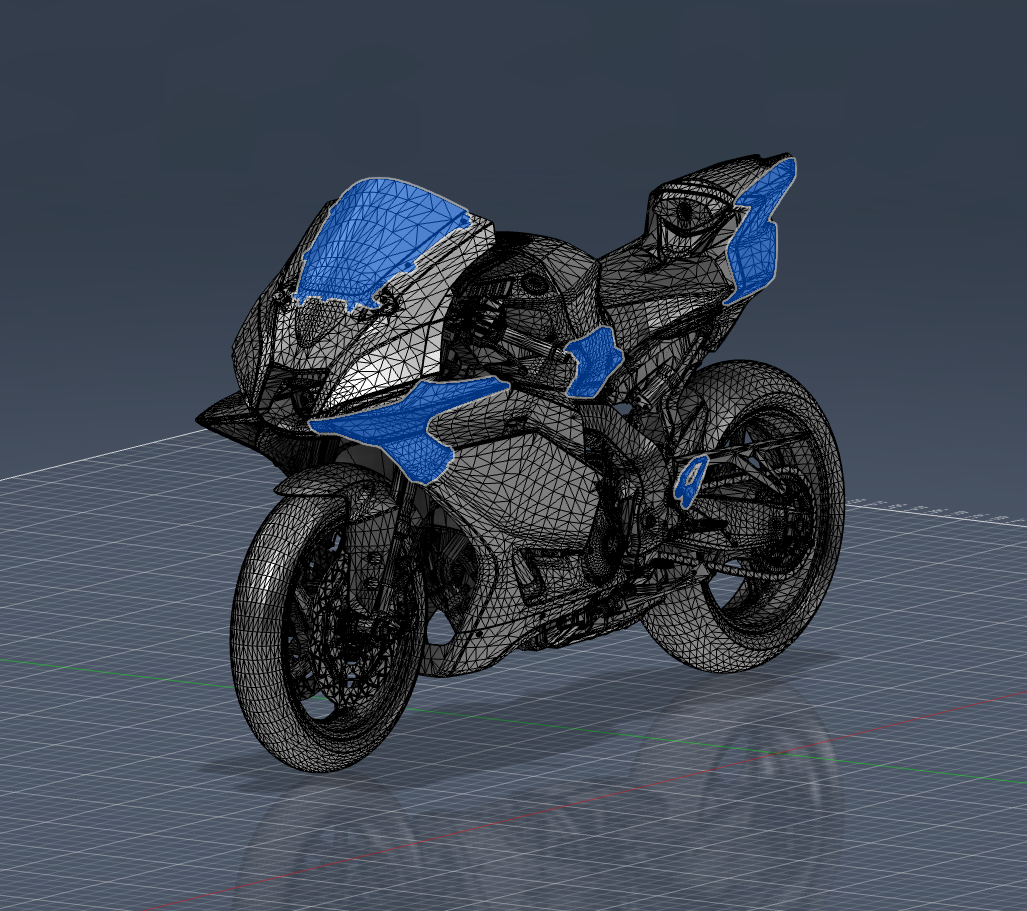The image size is (1027, 911).
Task: Click the rear seat cowl top
Action: coord(720,180)
